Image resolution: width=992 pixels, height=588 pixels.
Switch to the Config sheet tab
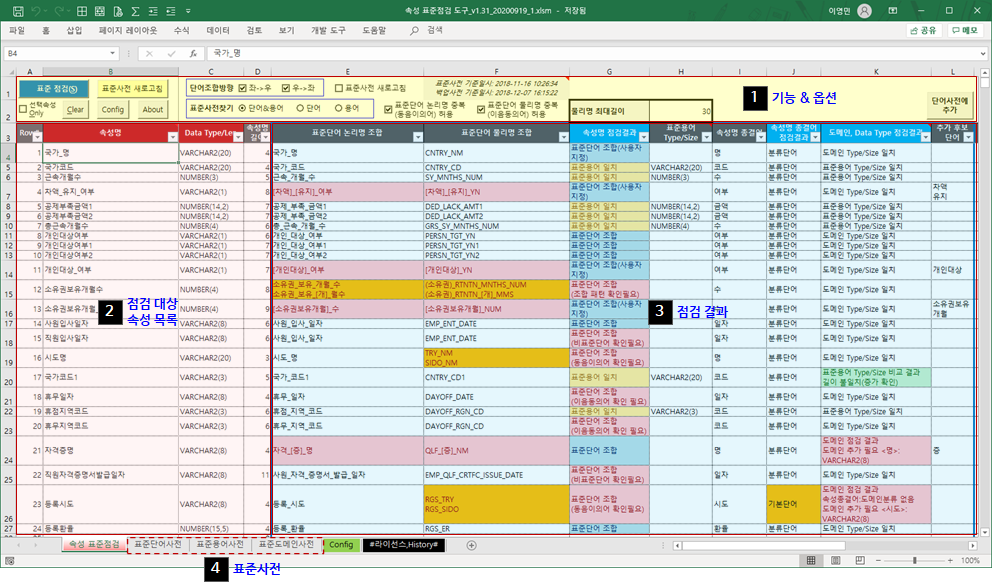[341, 544]
